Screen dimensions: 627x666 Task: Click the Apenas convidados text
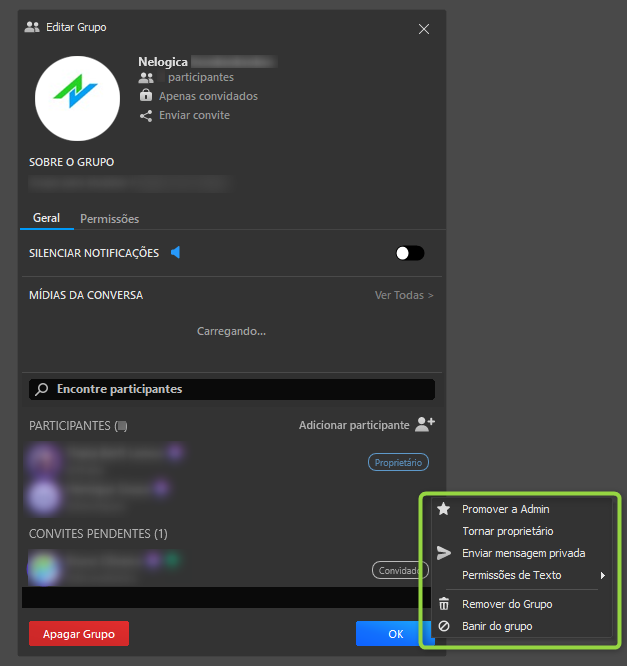pos(208,96)
